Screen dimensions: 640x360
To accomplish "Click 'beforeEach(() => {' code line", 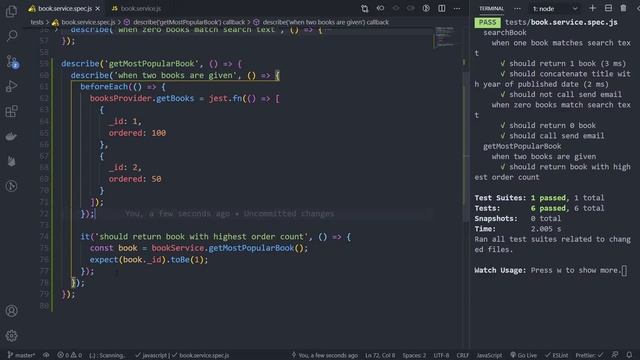I will click(x=123, y=87).
